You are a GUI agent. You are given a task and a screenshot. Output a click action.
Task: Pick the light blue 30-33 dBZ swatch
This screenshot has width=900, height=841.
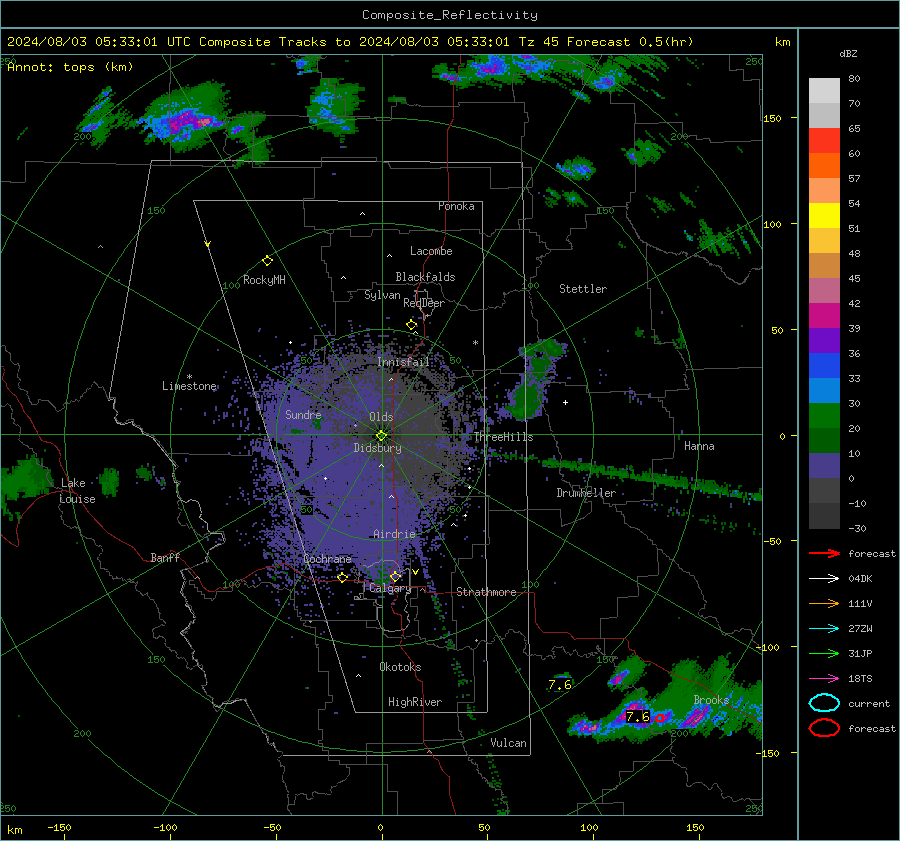point(824,391)
